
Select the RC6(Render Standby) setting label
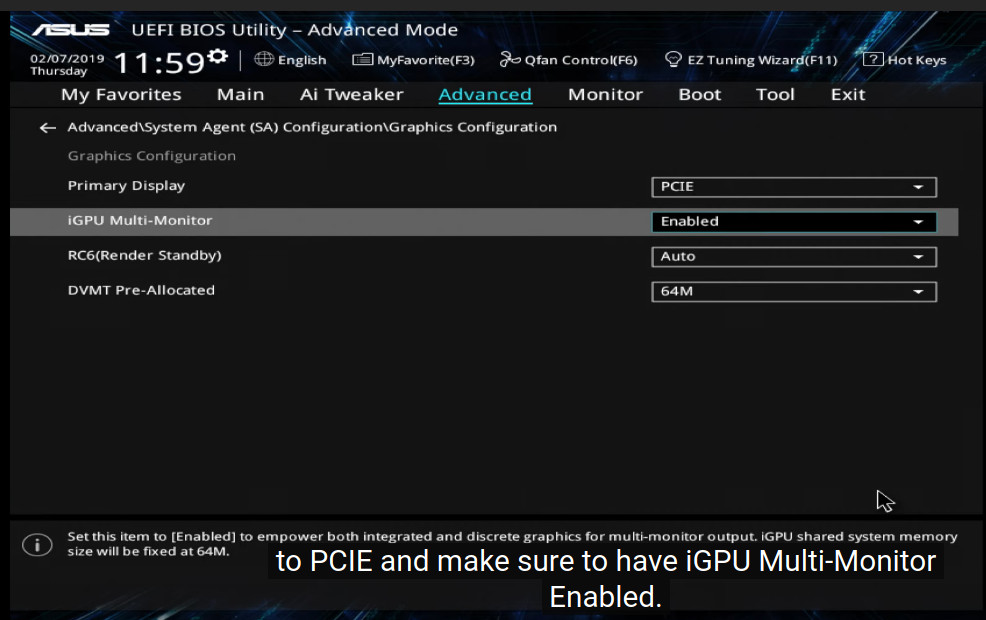(x=144, y=256)
